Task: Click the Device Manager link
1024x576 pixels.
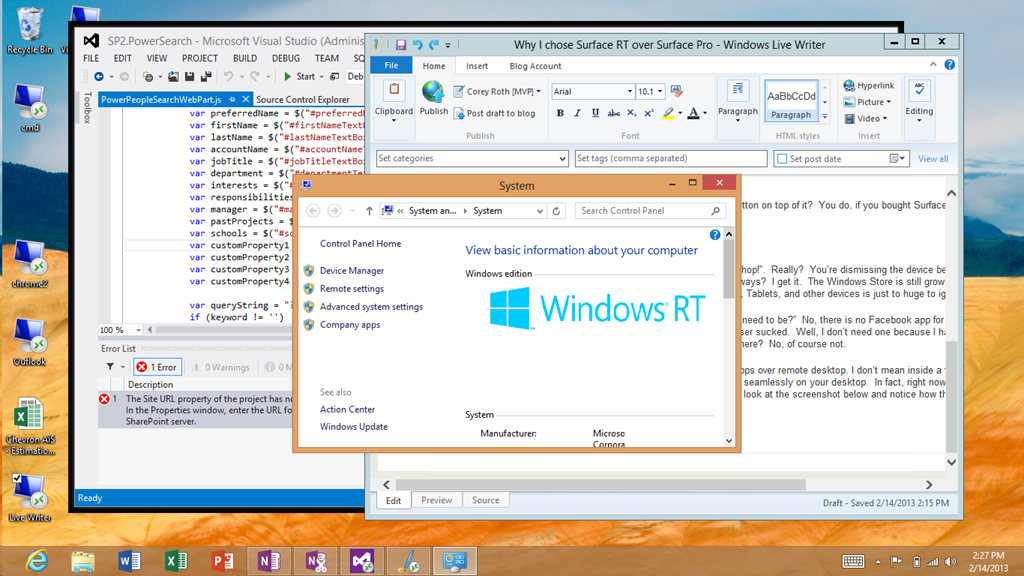Action: point(352,270)
